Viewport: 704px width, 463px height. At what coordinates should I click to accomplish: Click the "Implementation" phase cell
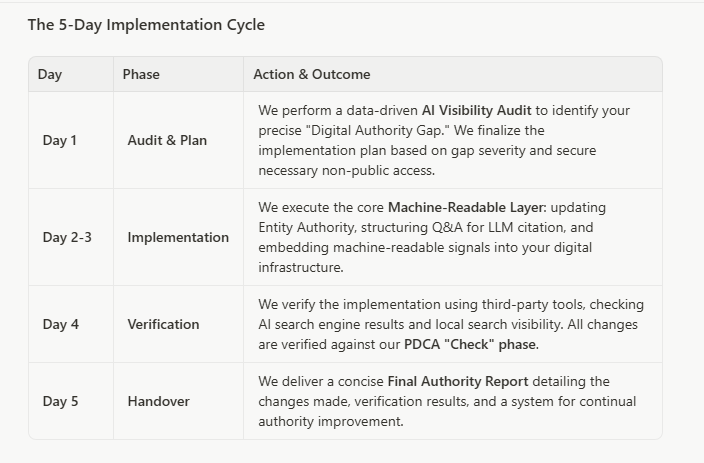178,237
